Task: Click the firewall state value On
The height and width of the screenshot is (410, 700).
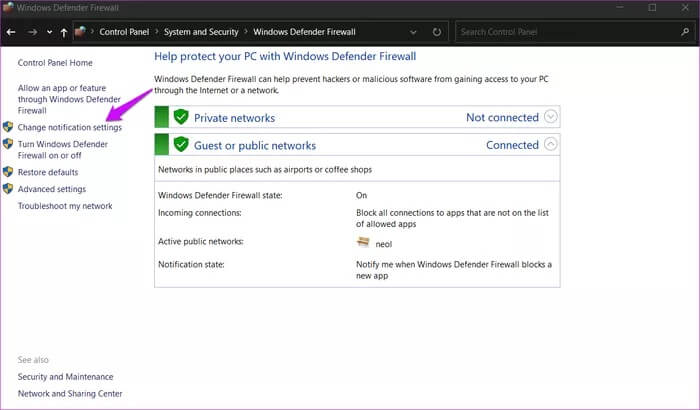Action: pyautogui.click(x=361, y=196)
